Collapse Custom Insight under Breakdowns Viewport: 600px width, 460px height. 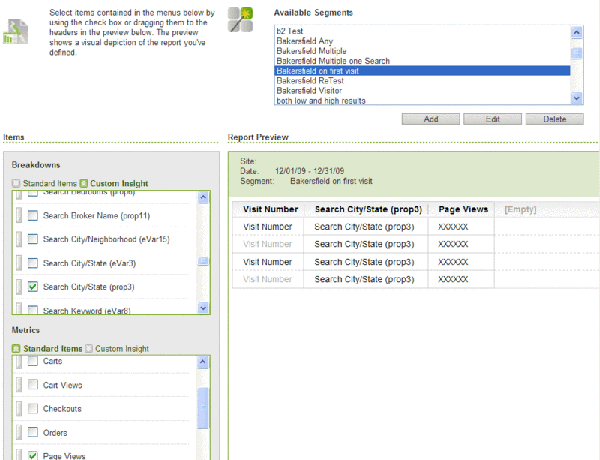[84, 183]
